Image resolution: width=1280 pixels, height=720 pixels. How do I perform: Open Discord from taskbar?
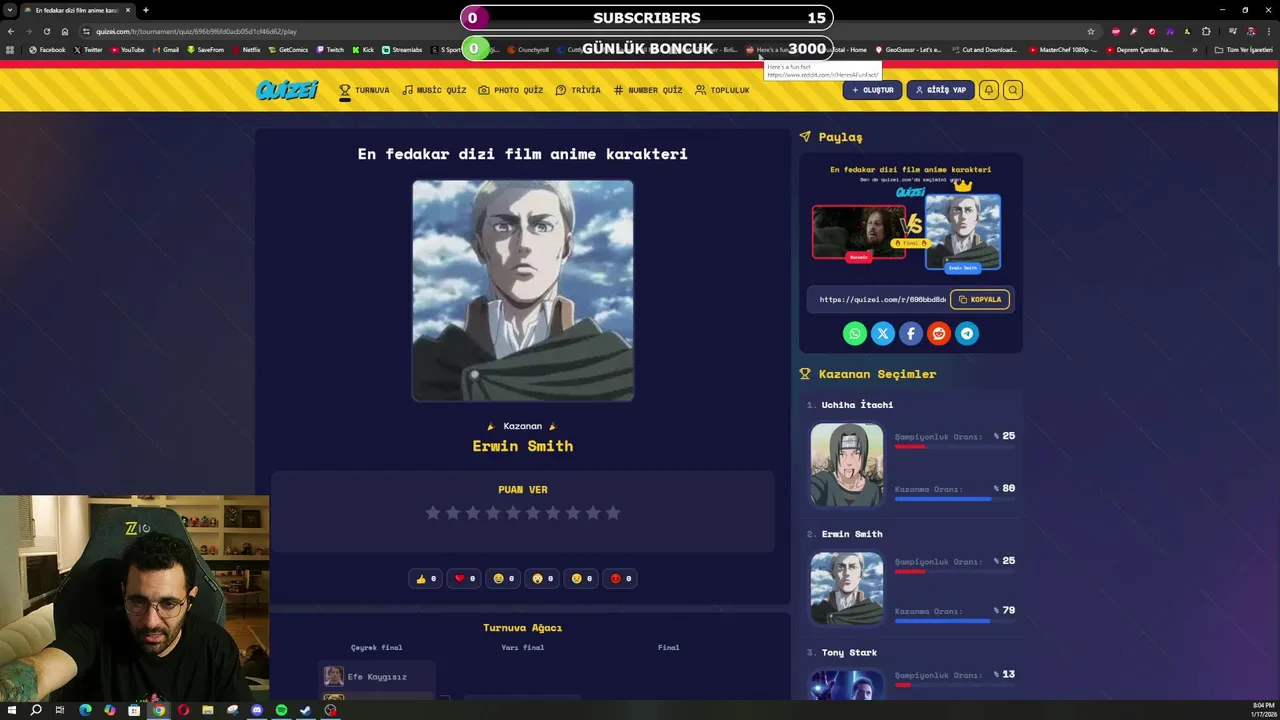coord(257,710)
